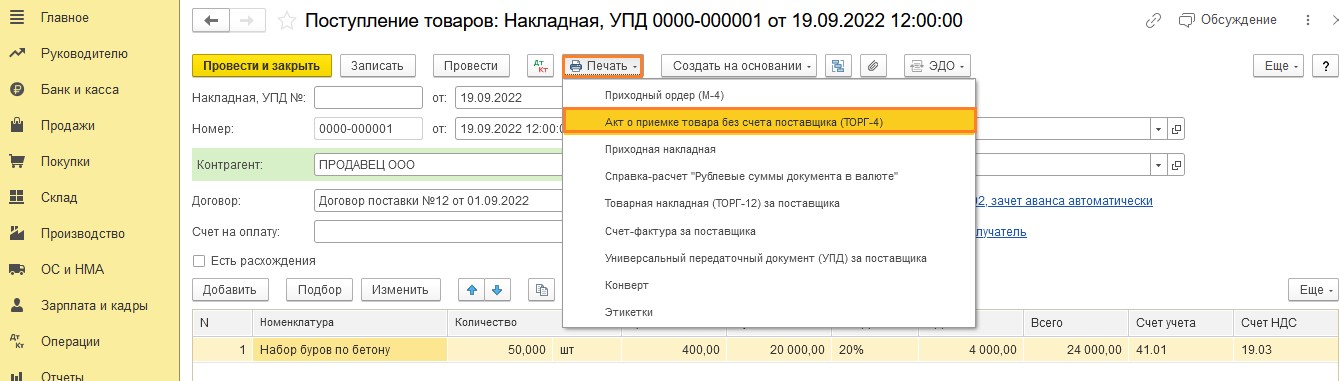Image resolution: width=1339 pixels, height=381 pixels.
Task: Click Счет учета cell 41.01
Action: pos(1179,349)
